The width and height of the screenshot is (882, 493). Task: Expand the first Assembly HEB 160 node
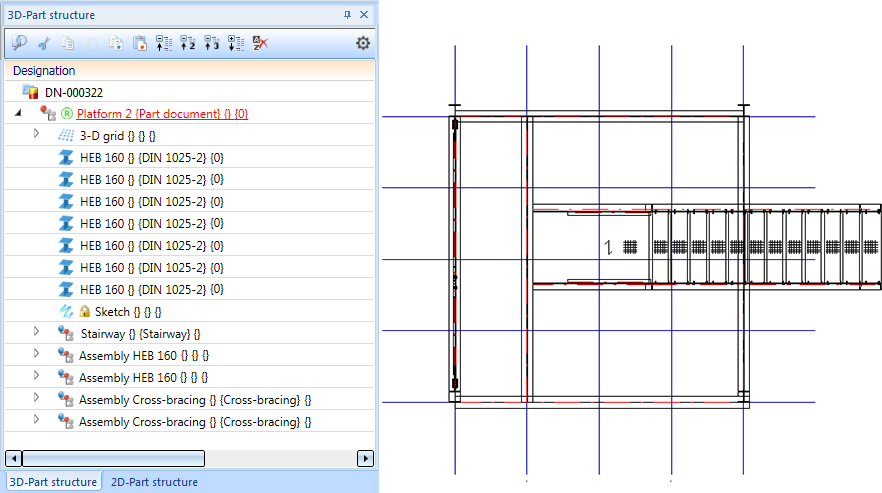(36, 353)
